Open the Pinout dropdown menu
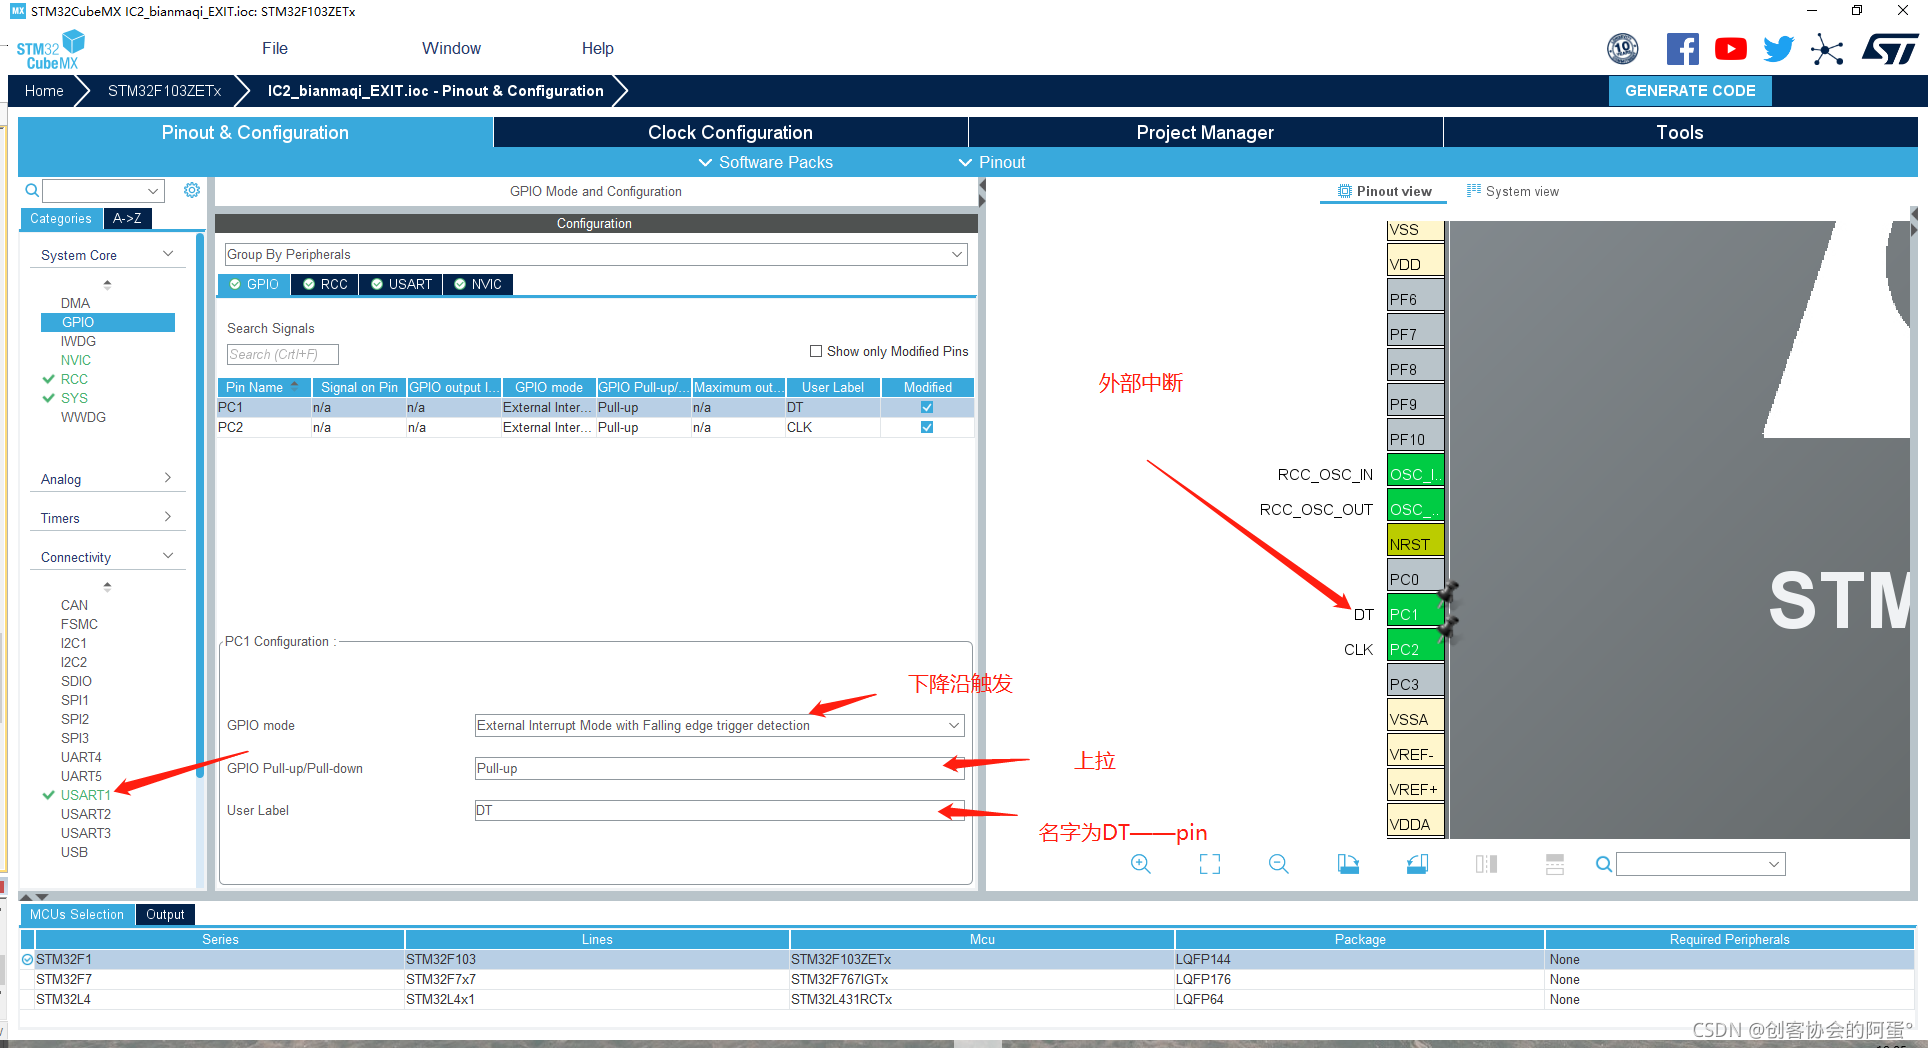The width and height of the screenshot is (1928, 1048). click(992, 162)
